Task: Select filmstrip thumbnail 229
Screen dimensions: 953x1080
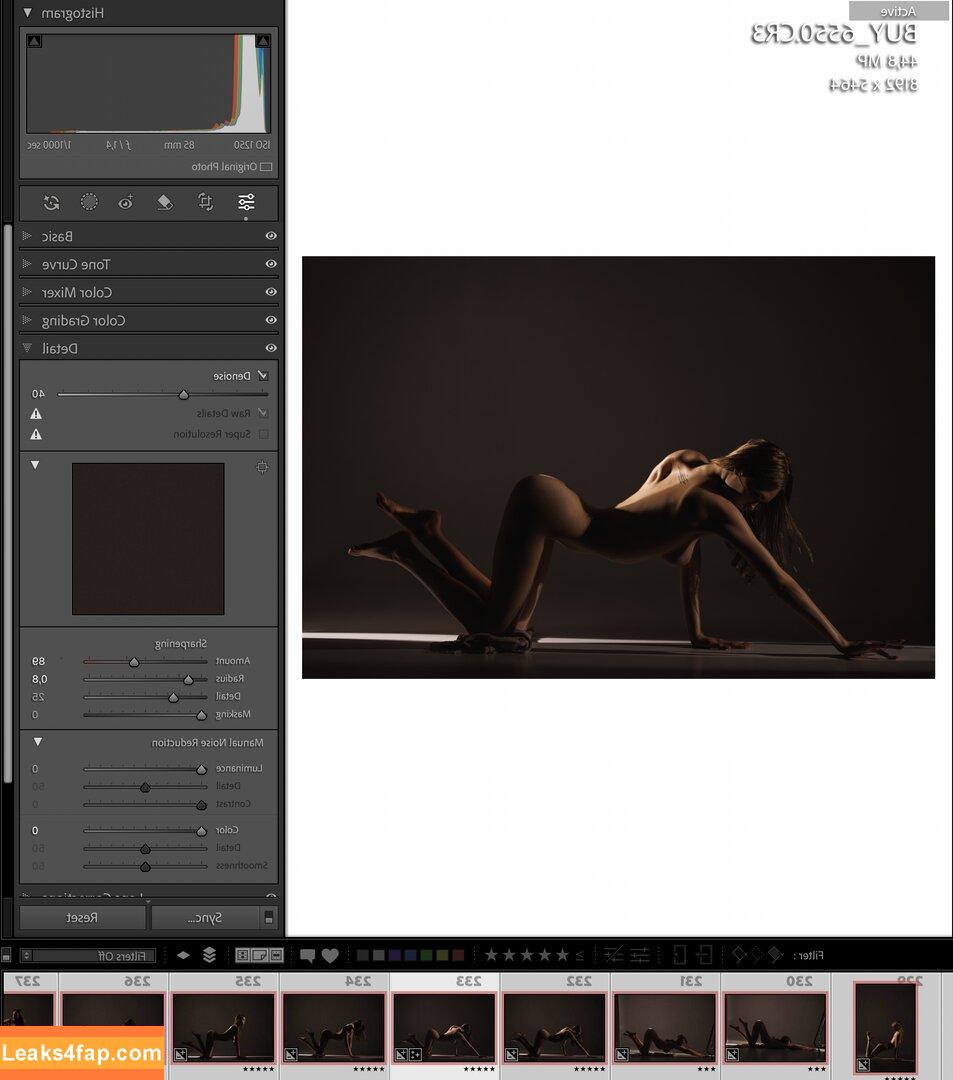Action: pyautogui.click(x=886, y=1028)
